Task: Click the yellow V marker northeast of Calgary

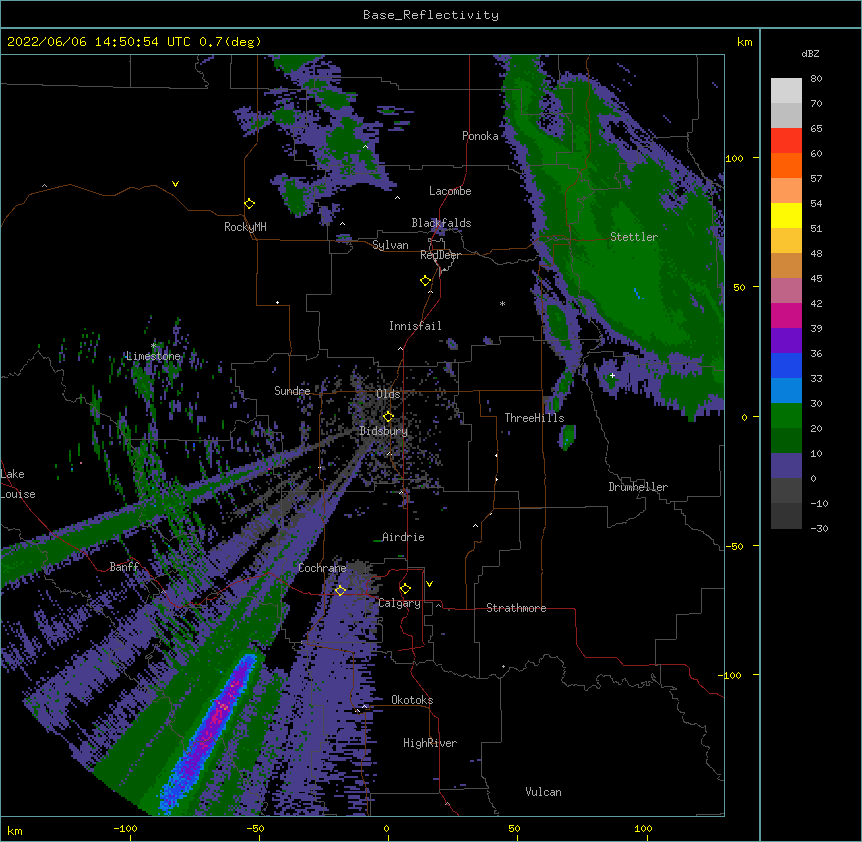Action: tap(429, 584)
